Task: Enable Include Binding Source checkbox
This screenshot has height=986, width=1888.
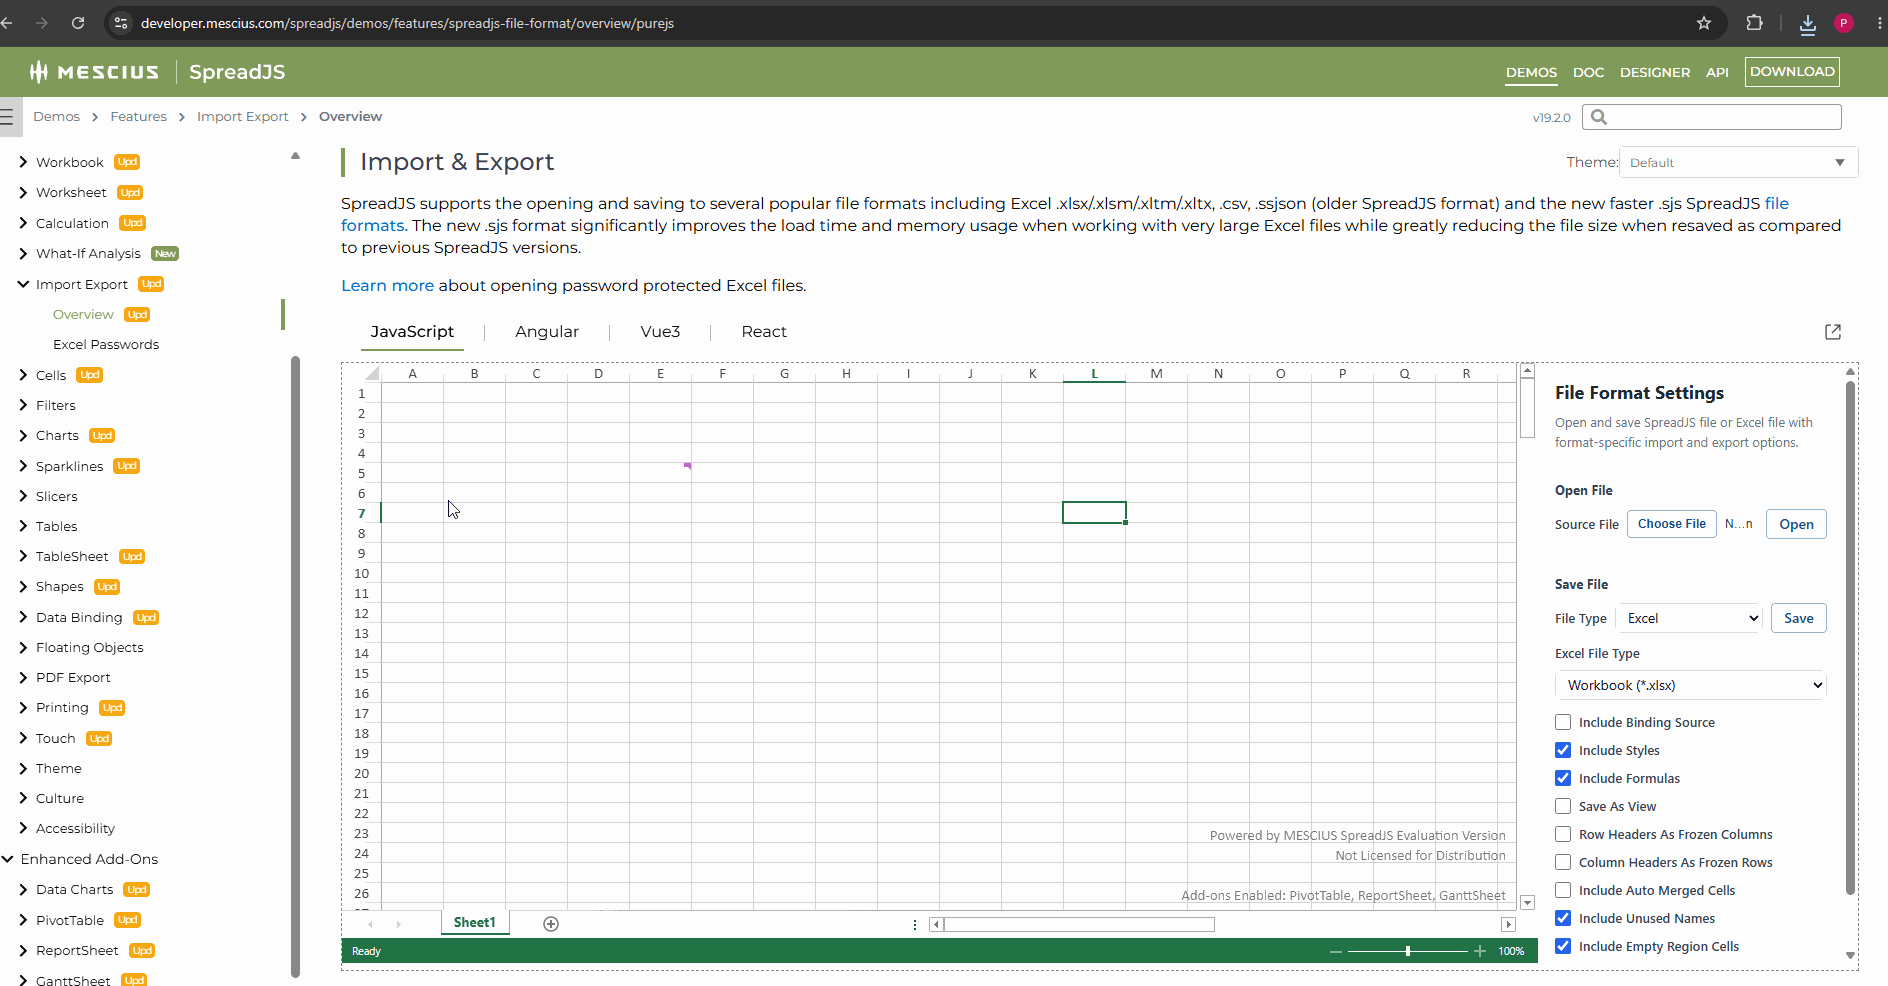Action: 1563,722
